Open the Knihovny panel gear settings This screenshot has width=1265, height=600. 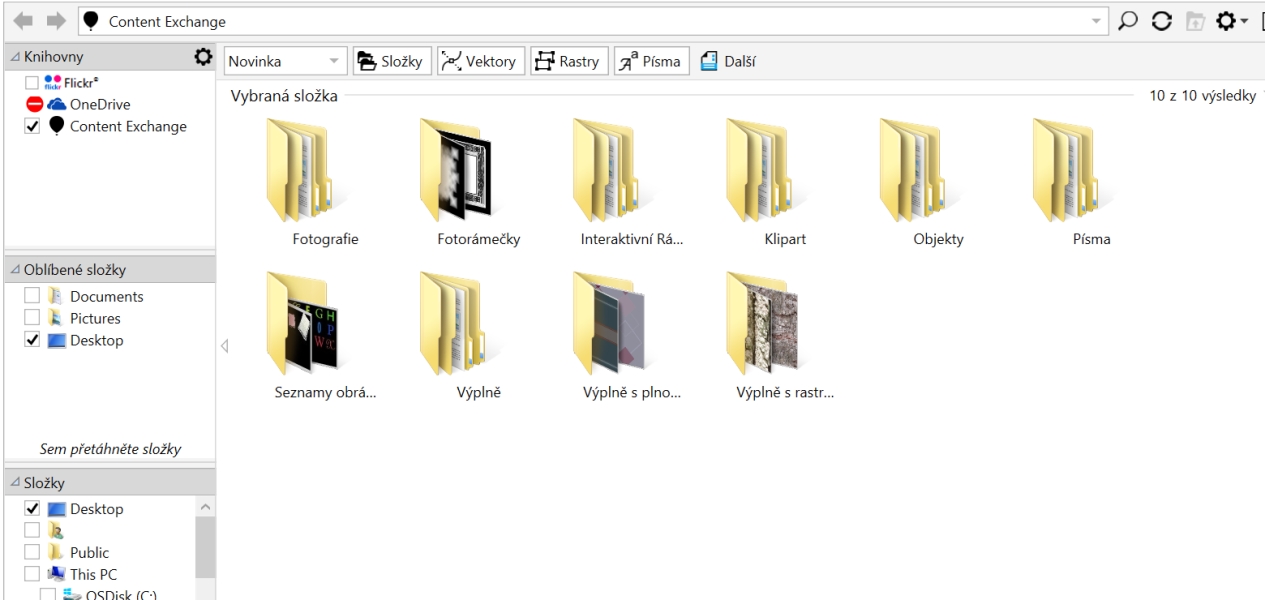pyautogui.click(x=203, y=57)
